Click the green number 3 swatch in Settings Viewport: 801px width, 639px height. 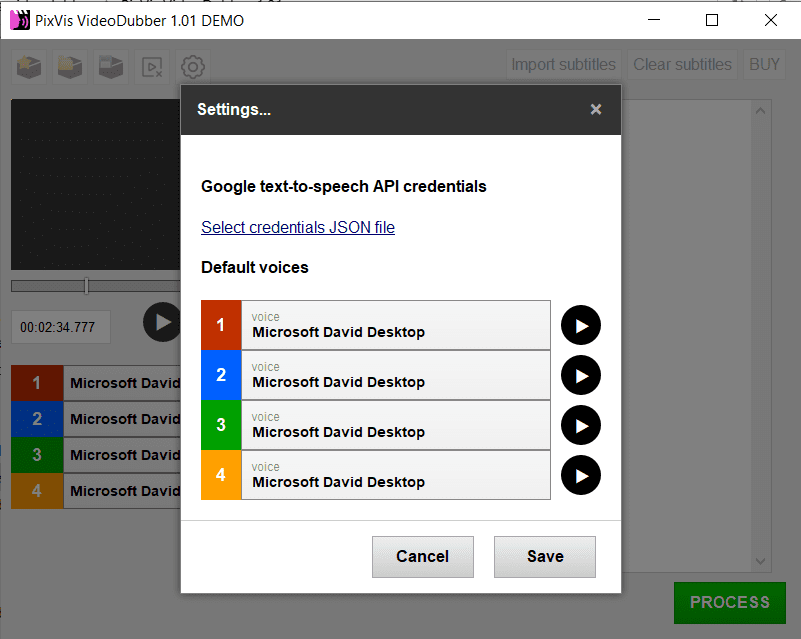tap(221, 425)
